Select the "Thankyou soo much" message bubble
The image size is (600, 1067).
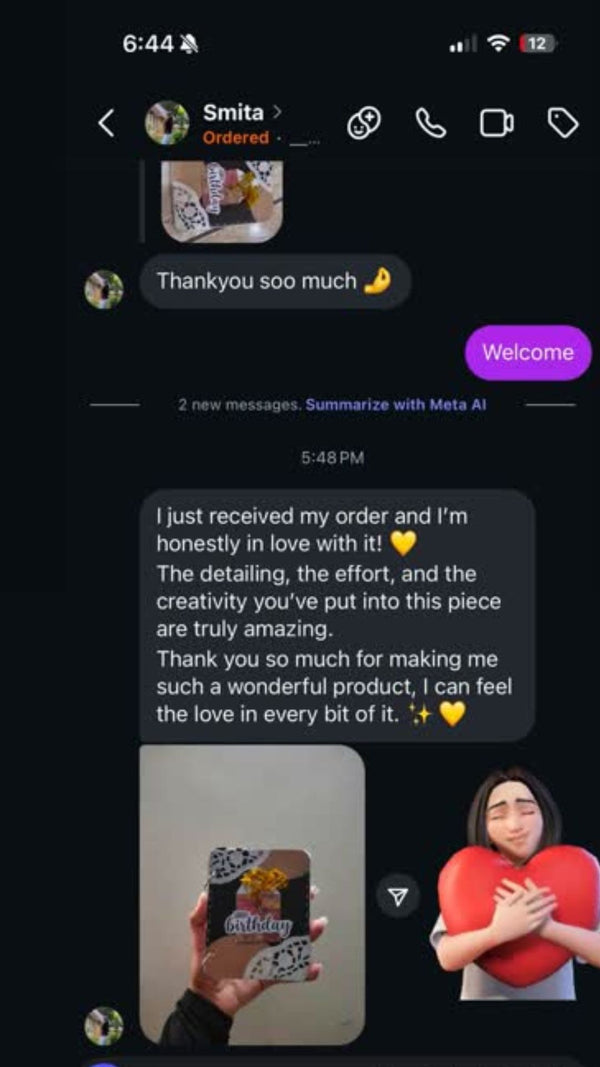(x=274, y=282)
